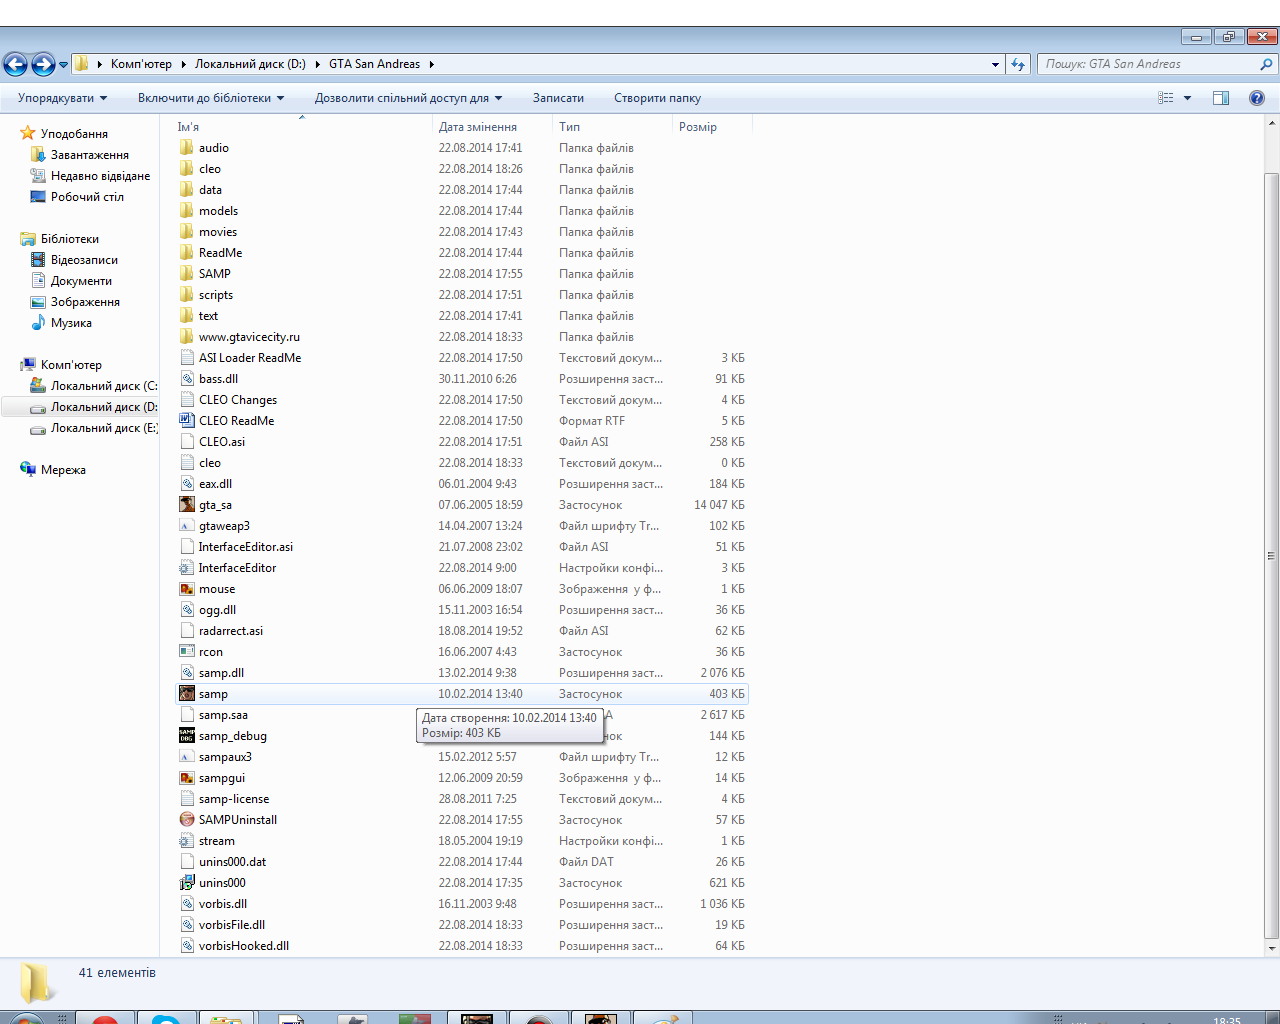The height and width of the screenshot is (1024, 1280).
Task: Select the mouse image file icon
Action: pyautogui.click(x=187, y=589)
